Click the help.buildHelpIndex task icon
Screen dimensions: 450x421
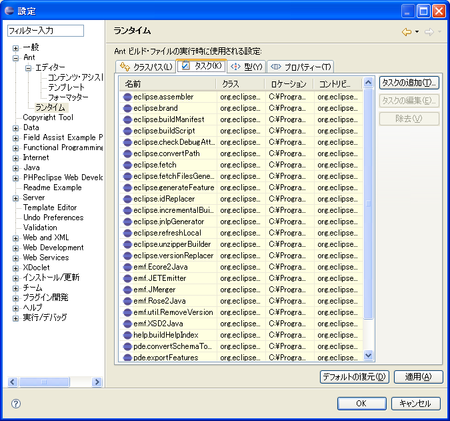click(127, 335)
